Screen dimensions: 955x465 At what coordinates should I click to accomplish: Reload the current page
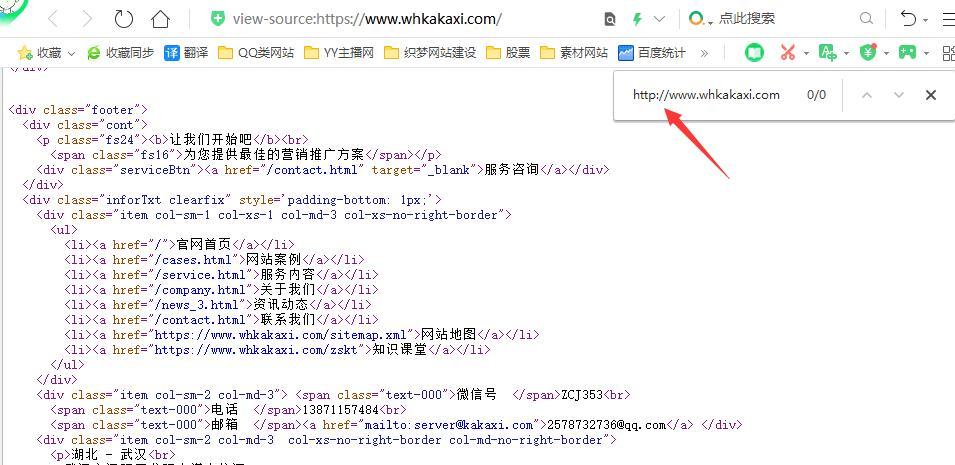[x=124, y=19]
